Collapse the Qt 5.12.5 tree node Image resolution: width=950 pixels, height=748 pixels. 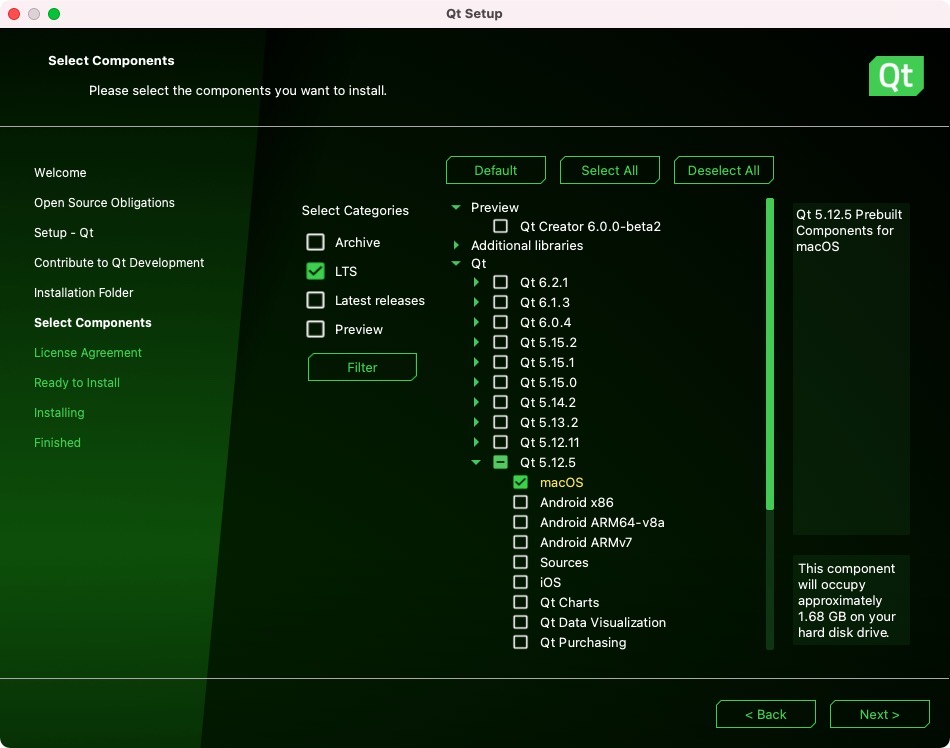pos(476,462)
